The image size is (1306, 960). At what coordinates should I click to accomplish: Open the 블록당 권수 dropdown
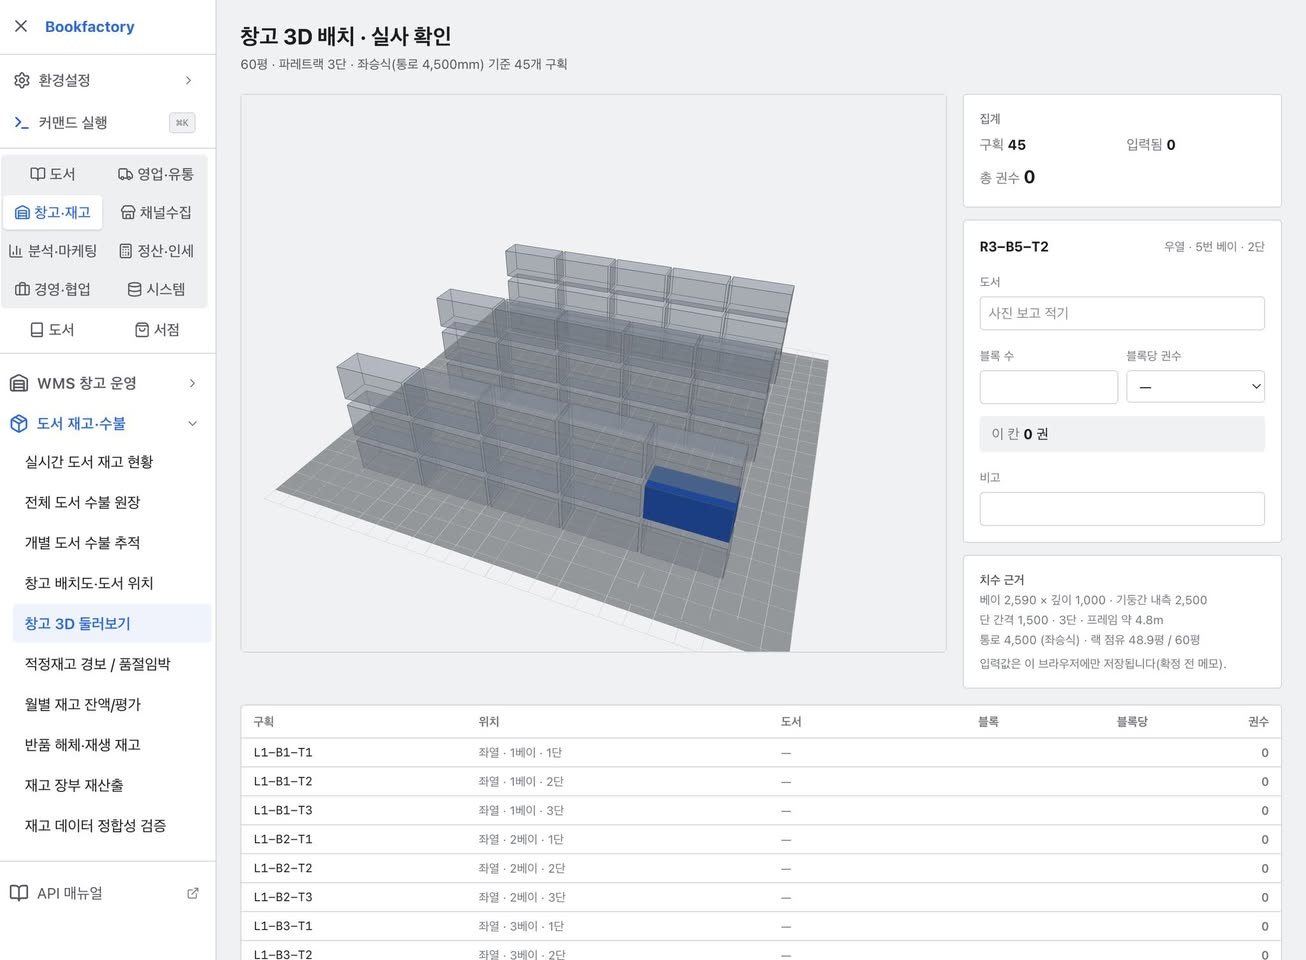[x=1195, y=387]
